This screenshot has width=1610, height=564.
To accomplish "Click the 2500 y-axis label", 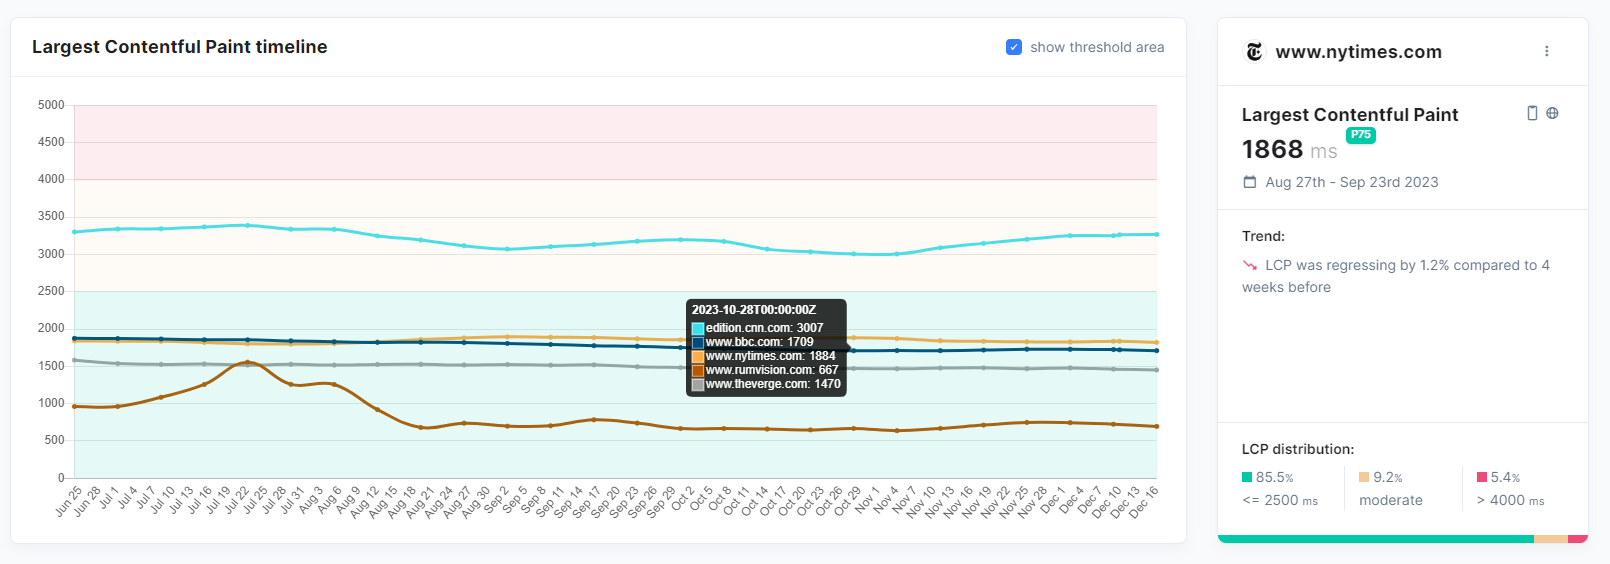I will [x=51, y=291].
